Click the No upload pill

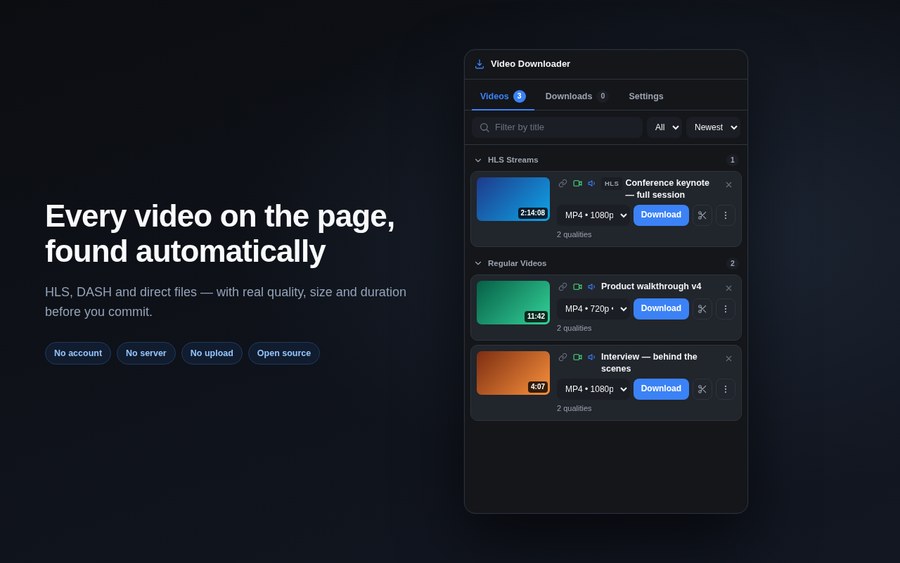(x=212, y=354)
